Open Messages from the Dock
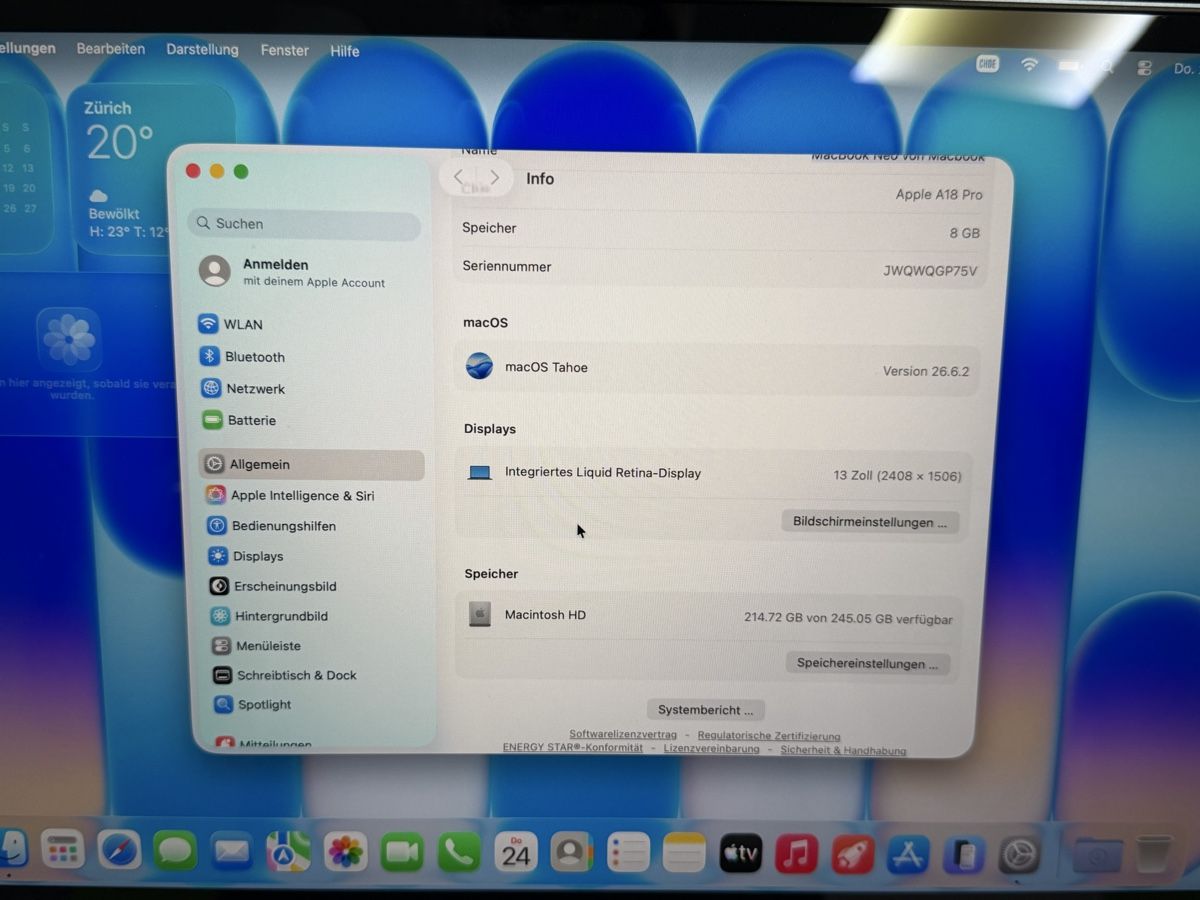This screenshot has width=1200, height=900. coord(175,852)
